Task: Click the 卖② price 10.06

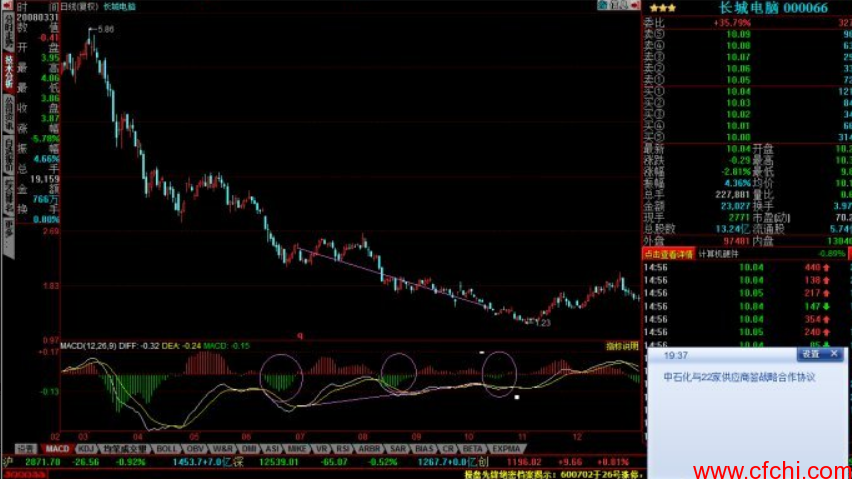Action: pyautogui.click(x=738, y=68)
